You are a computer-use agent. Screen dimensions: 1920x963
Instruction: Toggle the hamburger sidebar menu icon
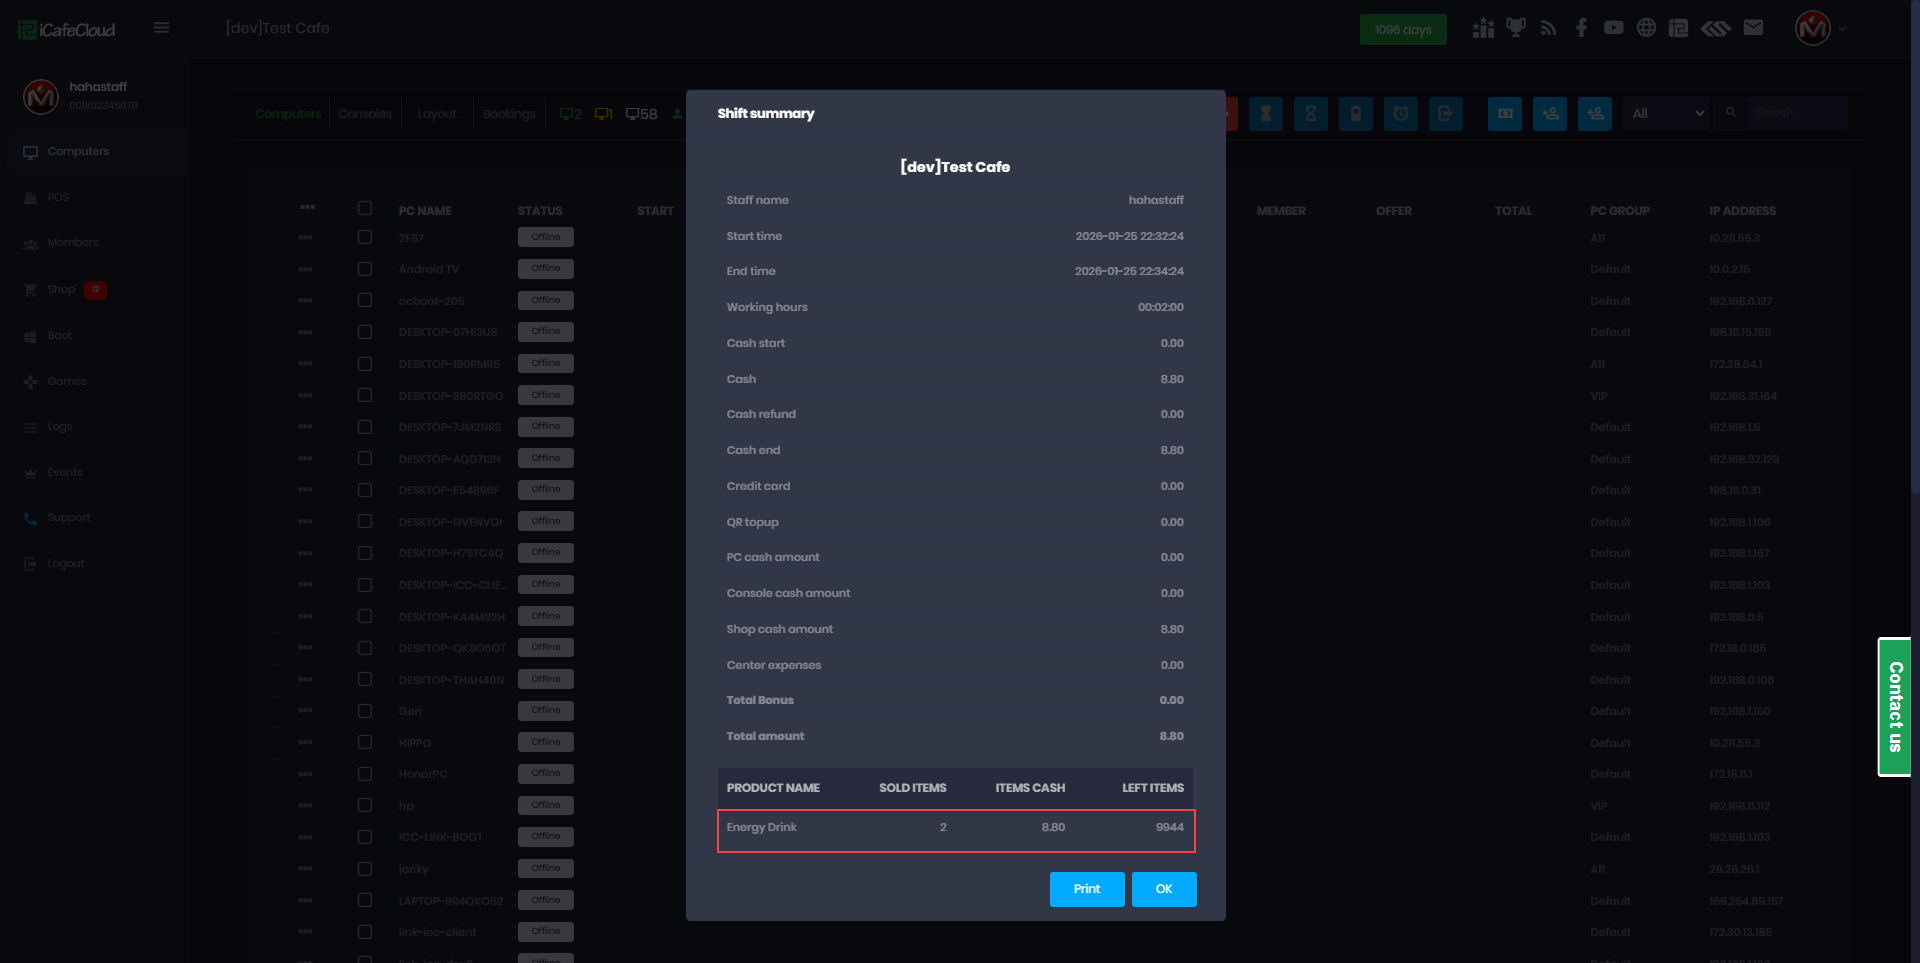(x=161, y=28)
